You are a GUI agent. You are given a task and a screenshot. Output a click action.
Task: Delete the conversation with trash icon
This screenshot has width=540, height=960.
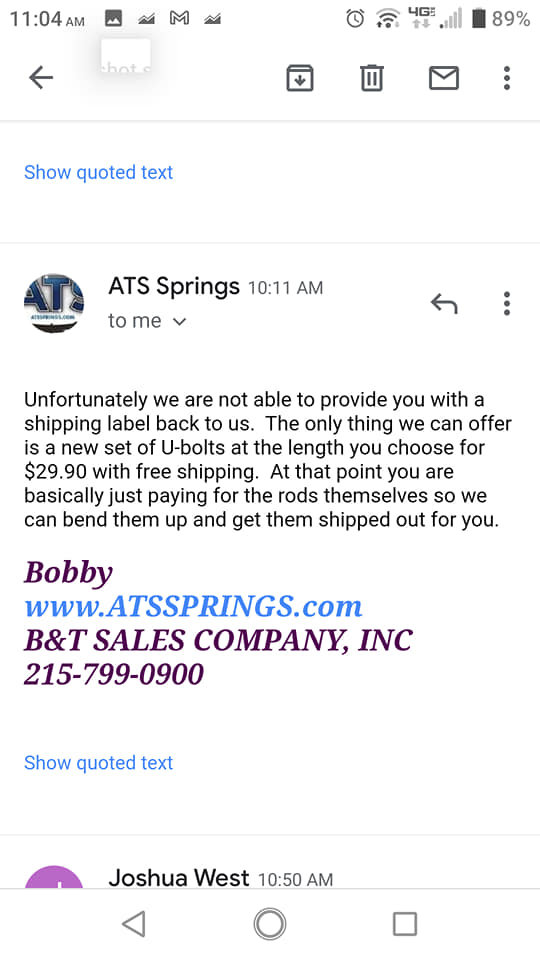pyautogui.click(x=372, y=78)
